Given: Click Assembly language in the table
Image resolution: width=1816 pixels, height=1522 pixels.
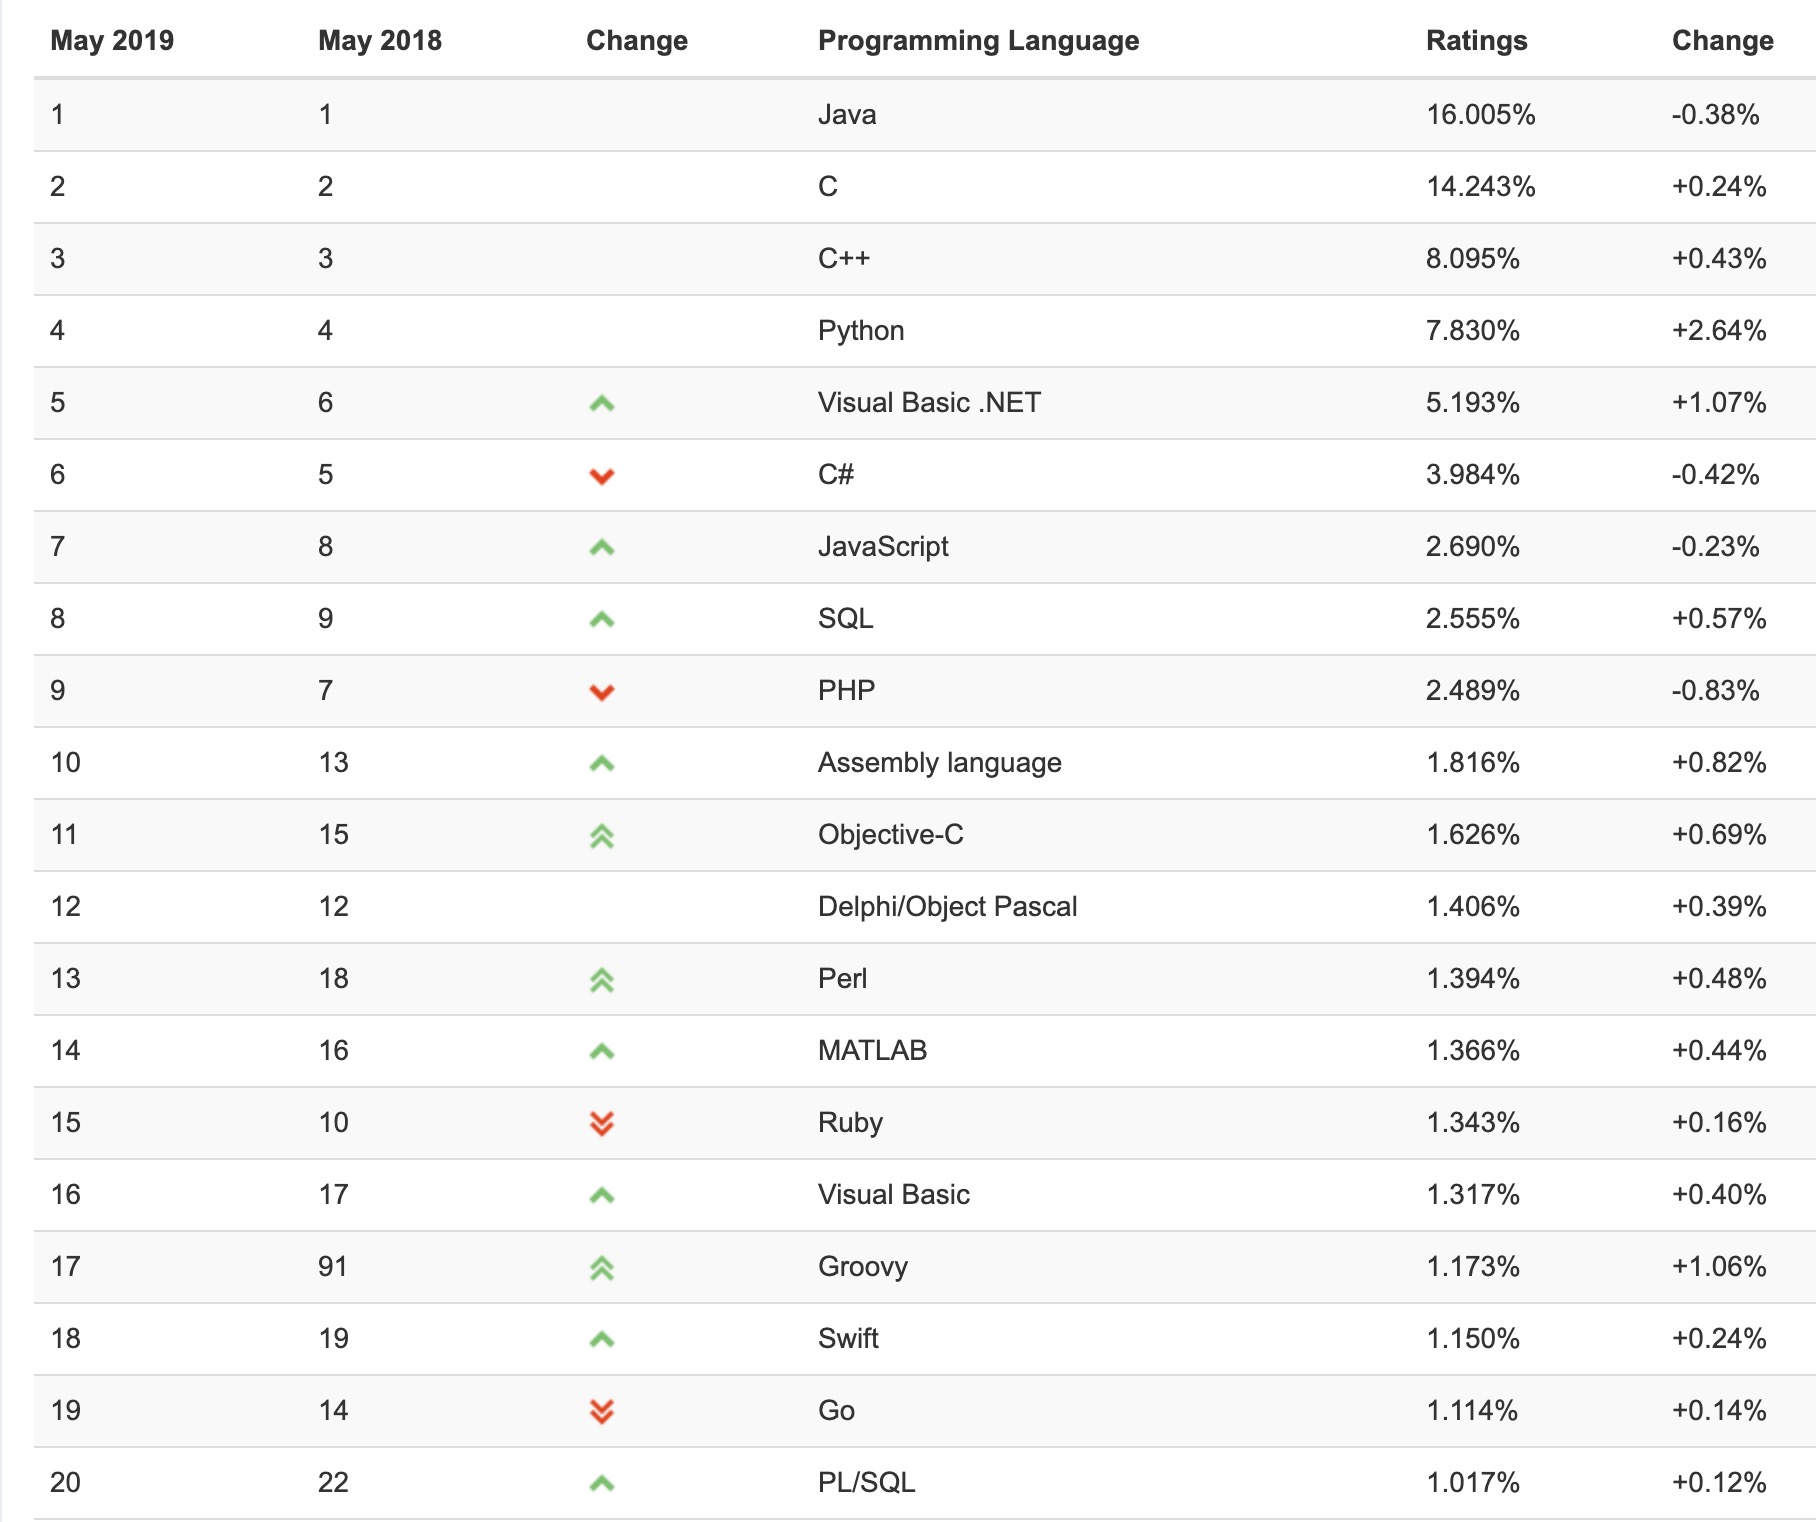Looking at the screenshot, I should [x=939, y=763].
